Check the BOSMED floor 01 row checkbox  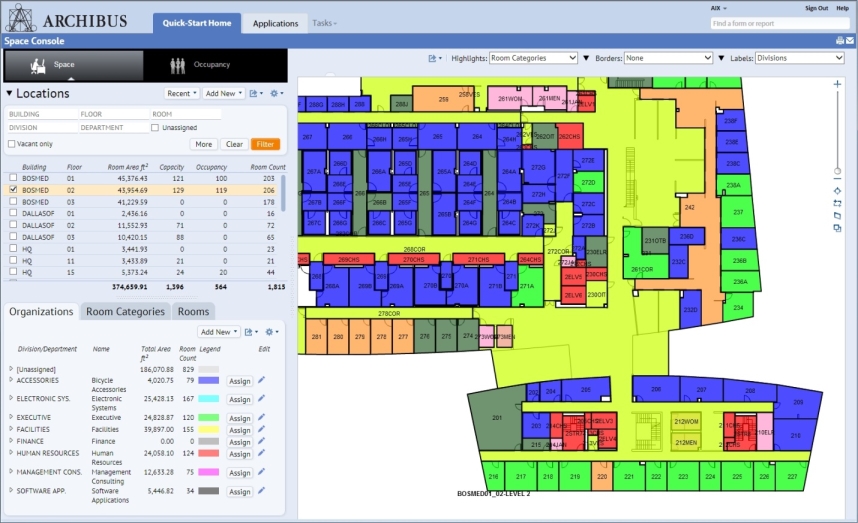(x=13, y=178)
